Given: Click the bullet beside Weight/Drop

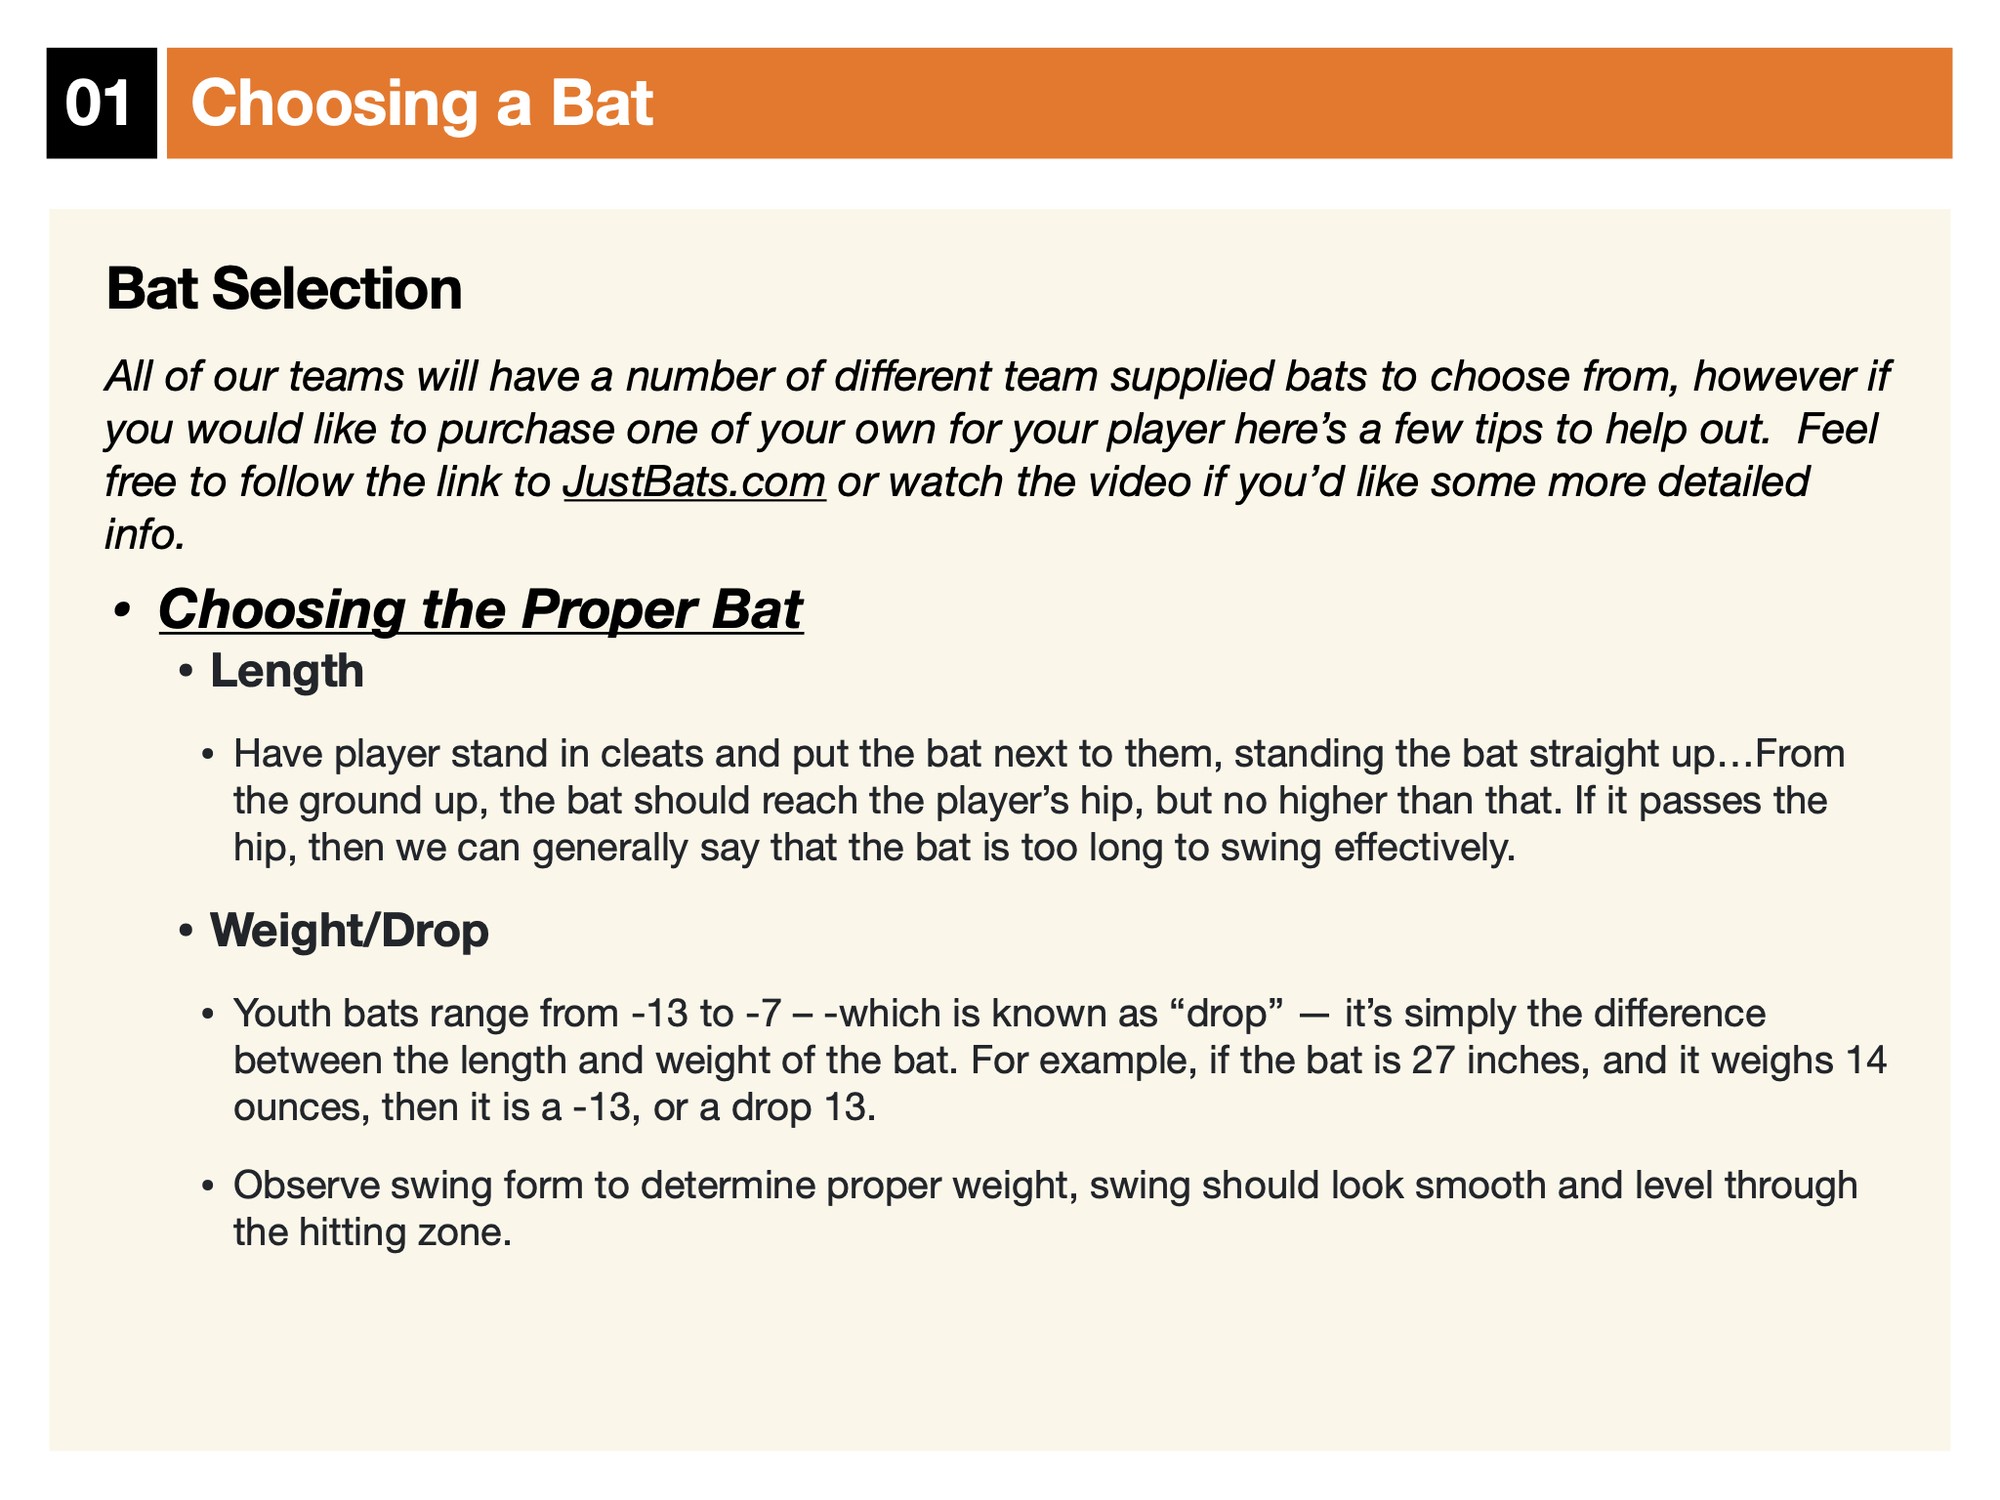Looking at the screenshot, I should [185, 932].
